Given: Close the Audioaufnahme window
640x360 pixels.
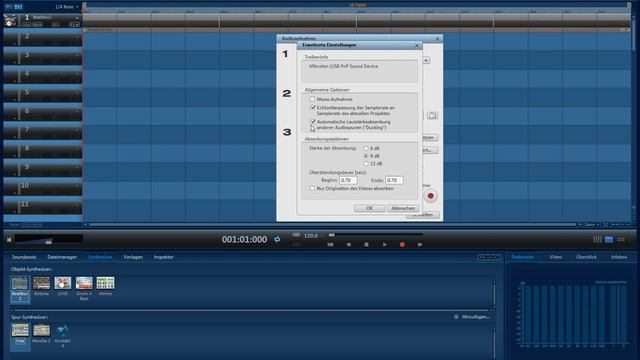Looking at the screenshot, I should [x=438, y=39].
